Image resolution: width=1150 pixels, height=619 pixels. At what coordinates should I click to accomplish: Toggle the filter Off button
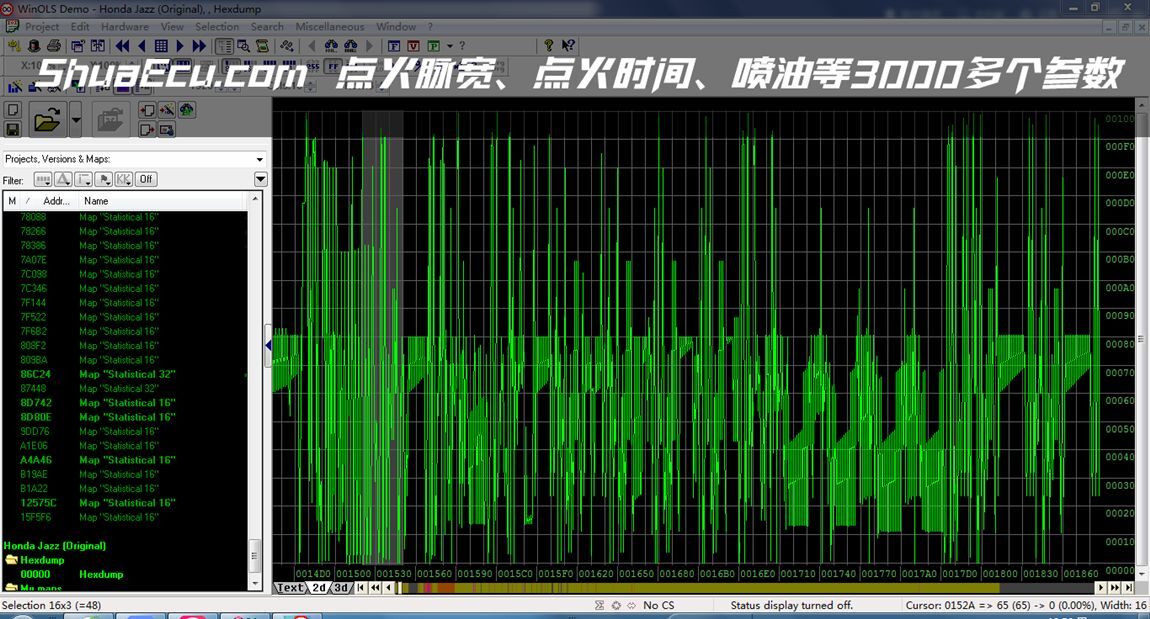click(146, 179)
